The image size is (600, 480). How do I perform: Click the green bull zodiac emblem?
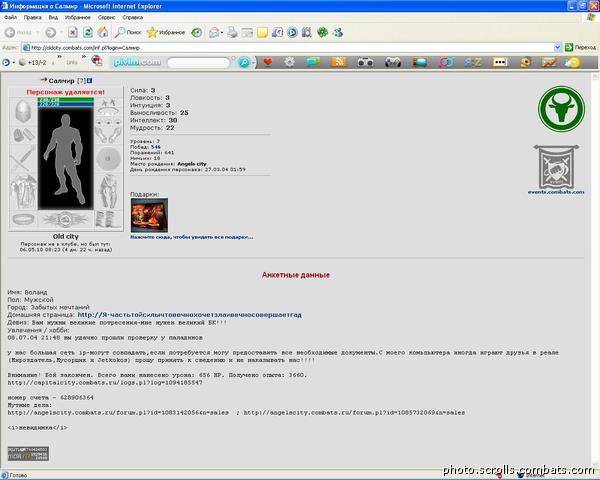click(561, 109)
